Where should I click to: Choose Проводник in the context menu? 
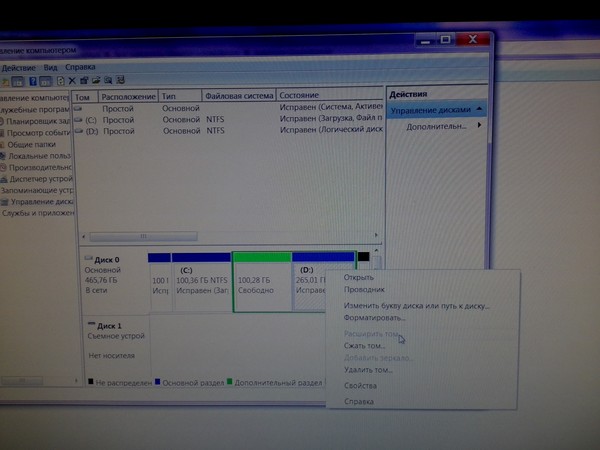click(x=364, y=290)
